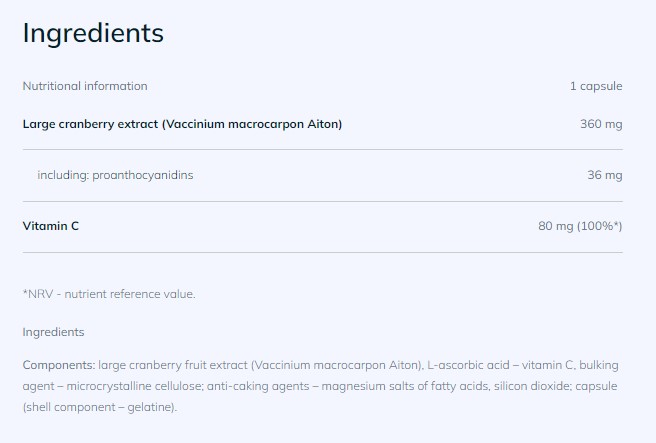Screen dimensions: 656x443
Task: Click the 1 capsule column header
Action: coord(596,86)
